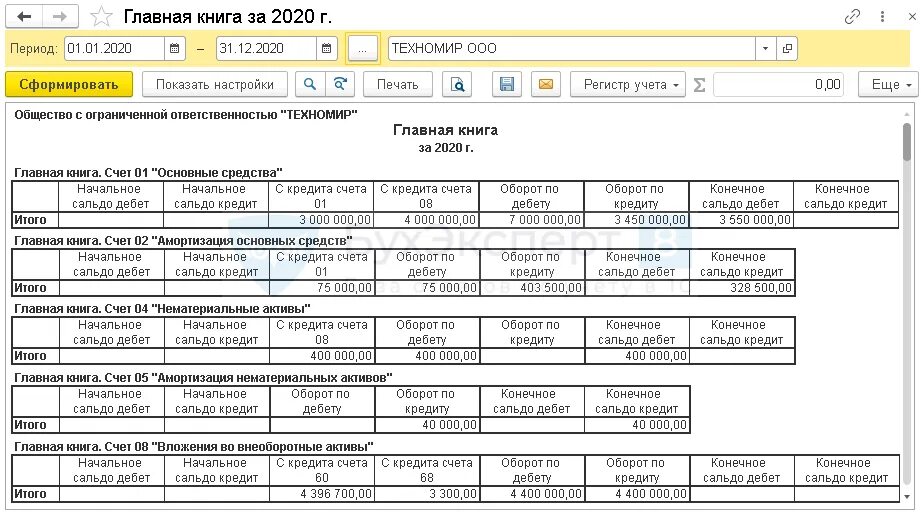Select cell 4 000 000,00 in account 01

[426, 220]
